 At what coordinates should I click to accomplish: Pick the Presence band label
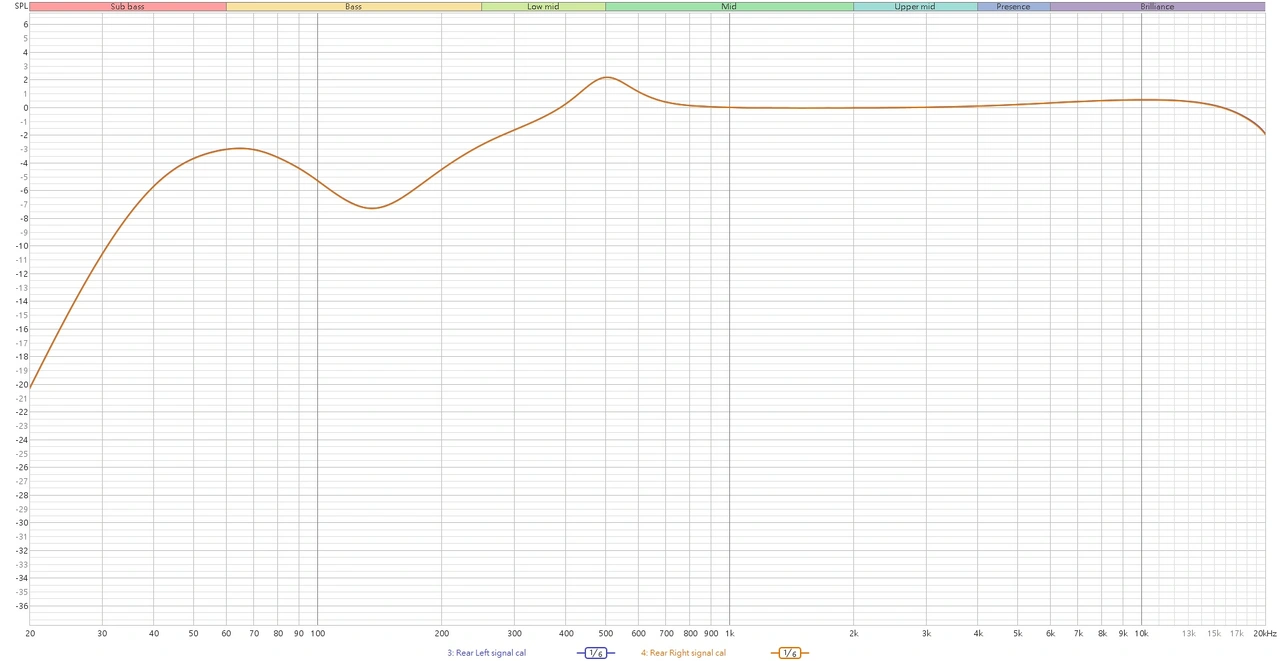(x=1013, y=7)
